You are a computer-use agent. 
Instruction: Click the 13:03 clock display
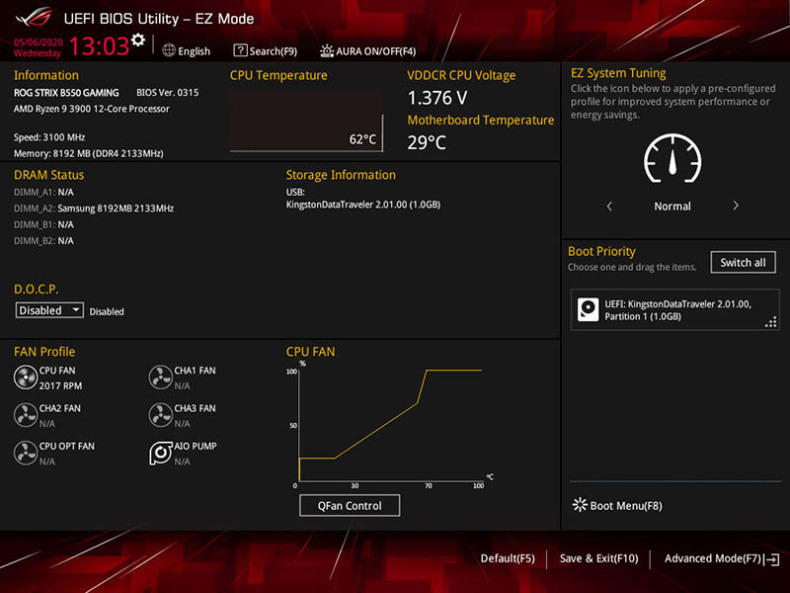pos(99,46)
